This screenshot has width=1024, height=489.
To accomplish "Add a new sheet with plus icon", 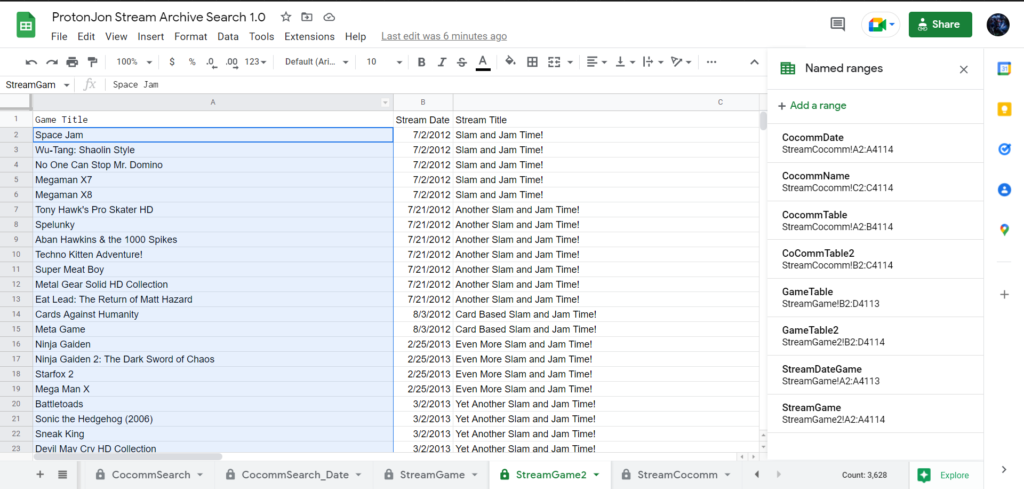I will [40, 475].
